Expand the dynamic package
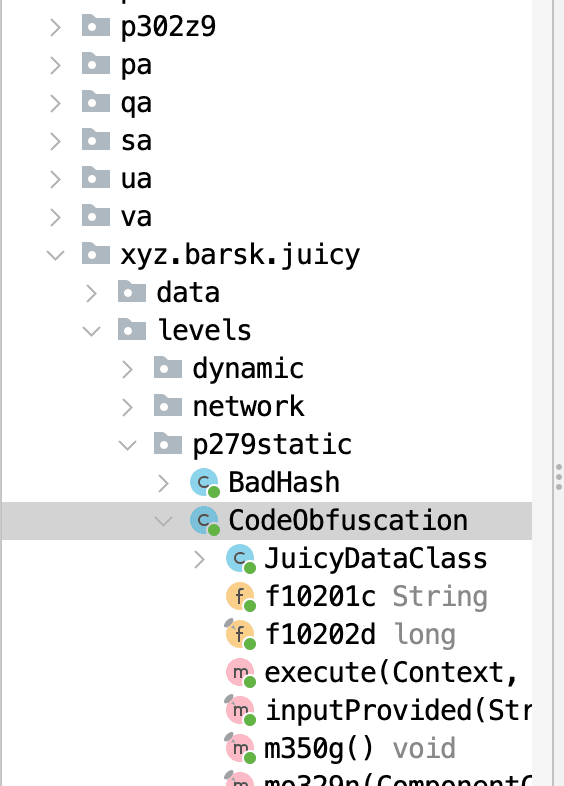The image size is (564, 786). [128, 369]
